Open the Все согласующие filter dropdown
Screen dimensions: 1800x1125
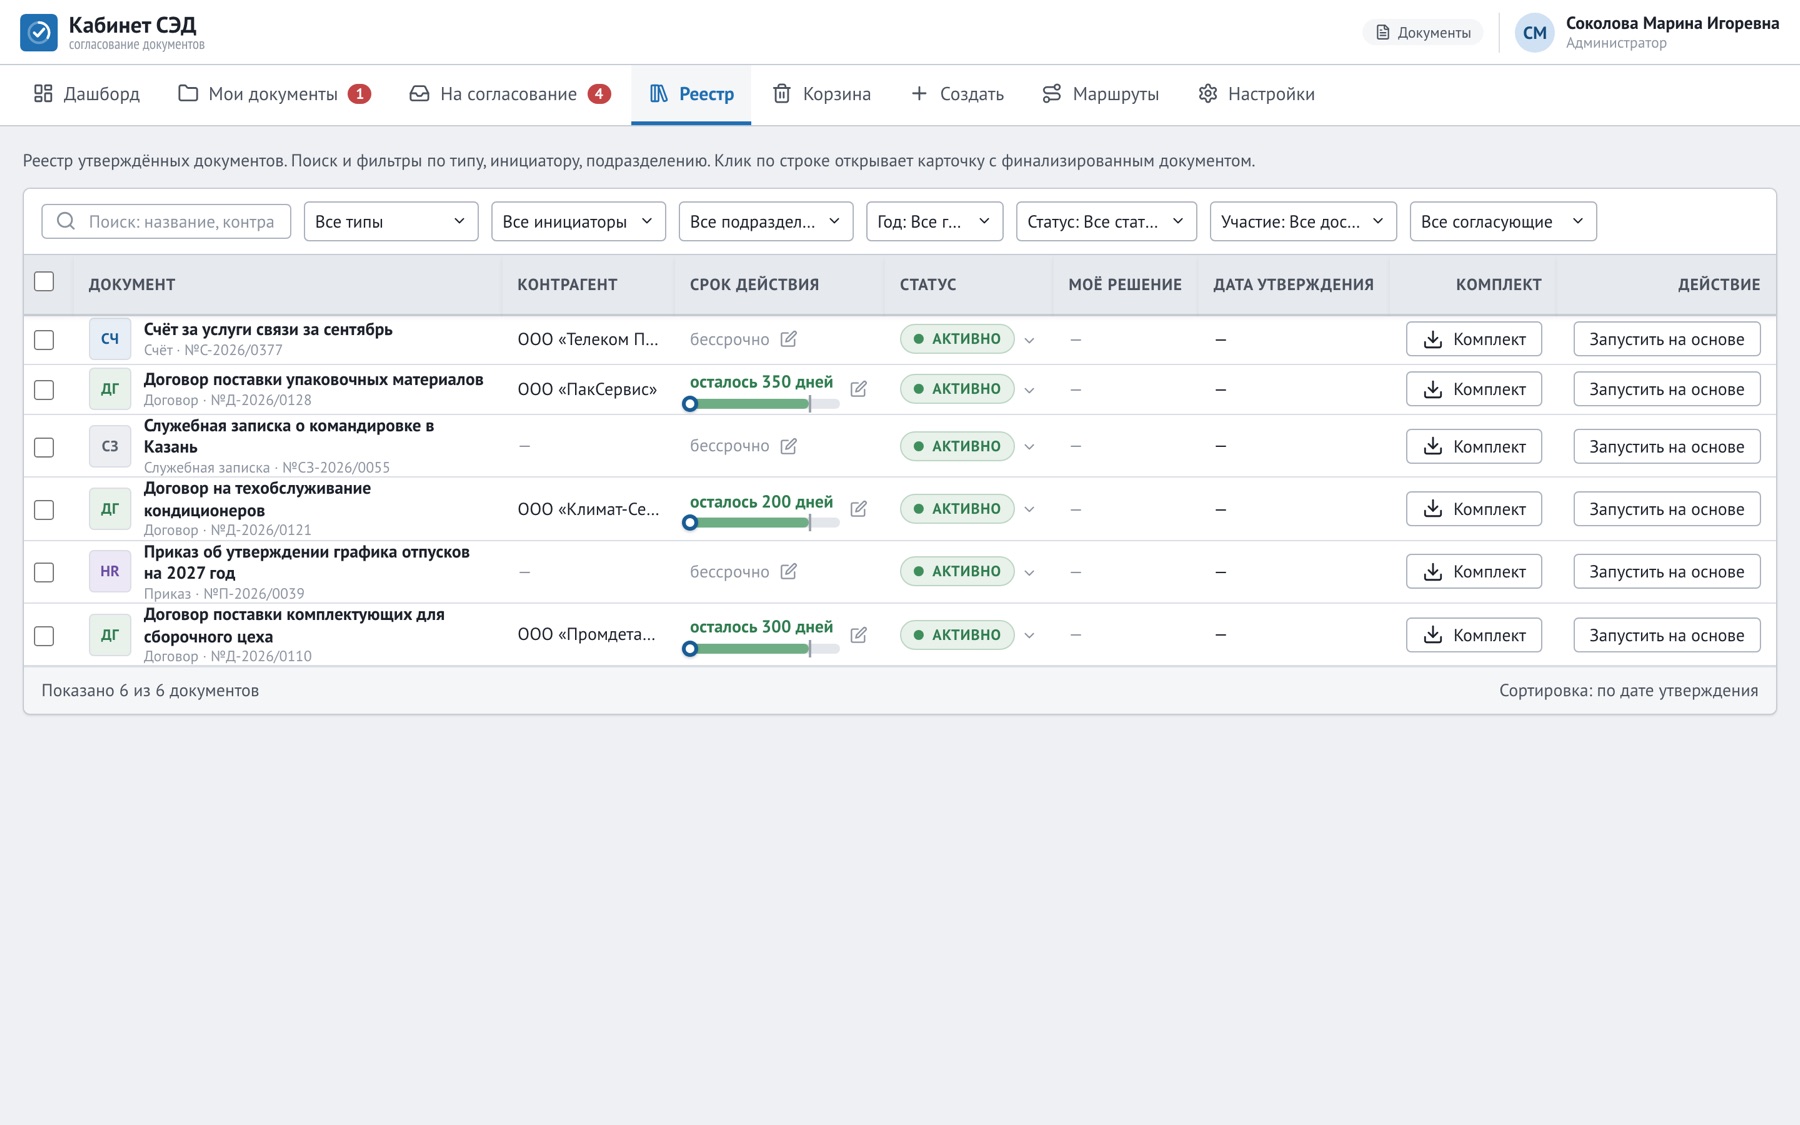pos(1503,221)
